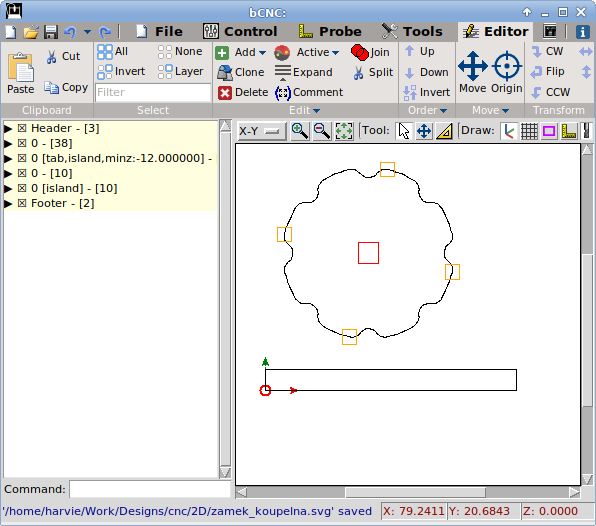Open the X-Y view dropdown
Image resolution: width=596 pixels, height=526 pixels.
click(262, 131)
